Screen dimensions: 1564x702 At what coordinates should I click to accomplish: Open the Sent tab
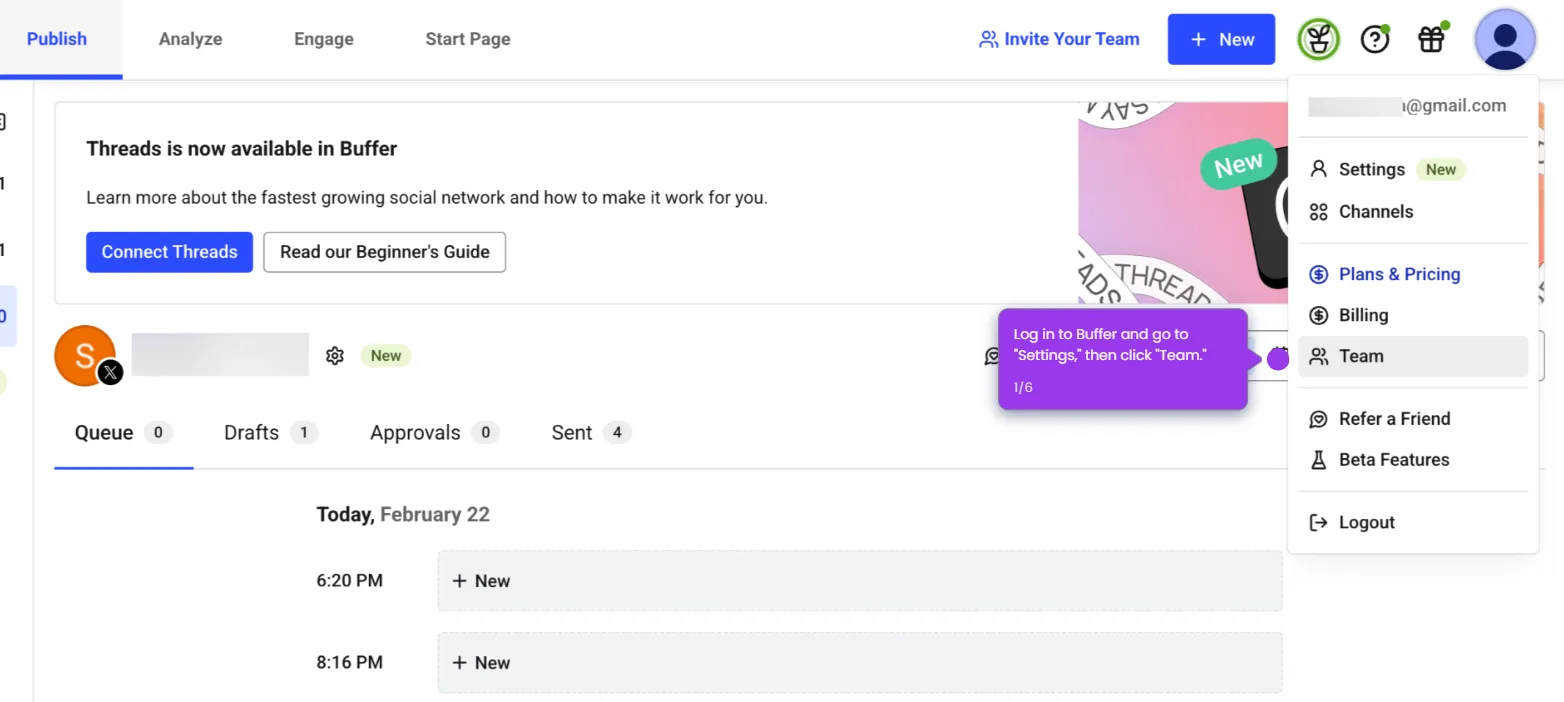[591, 433]
